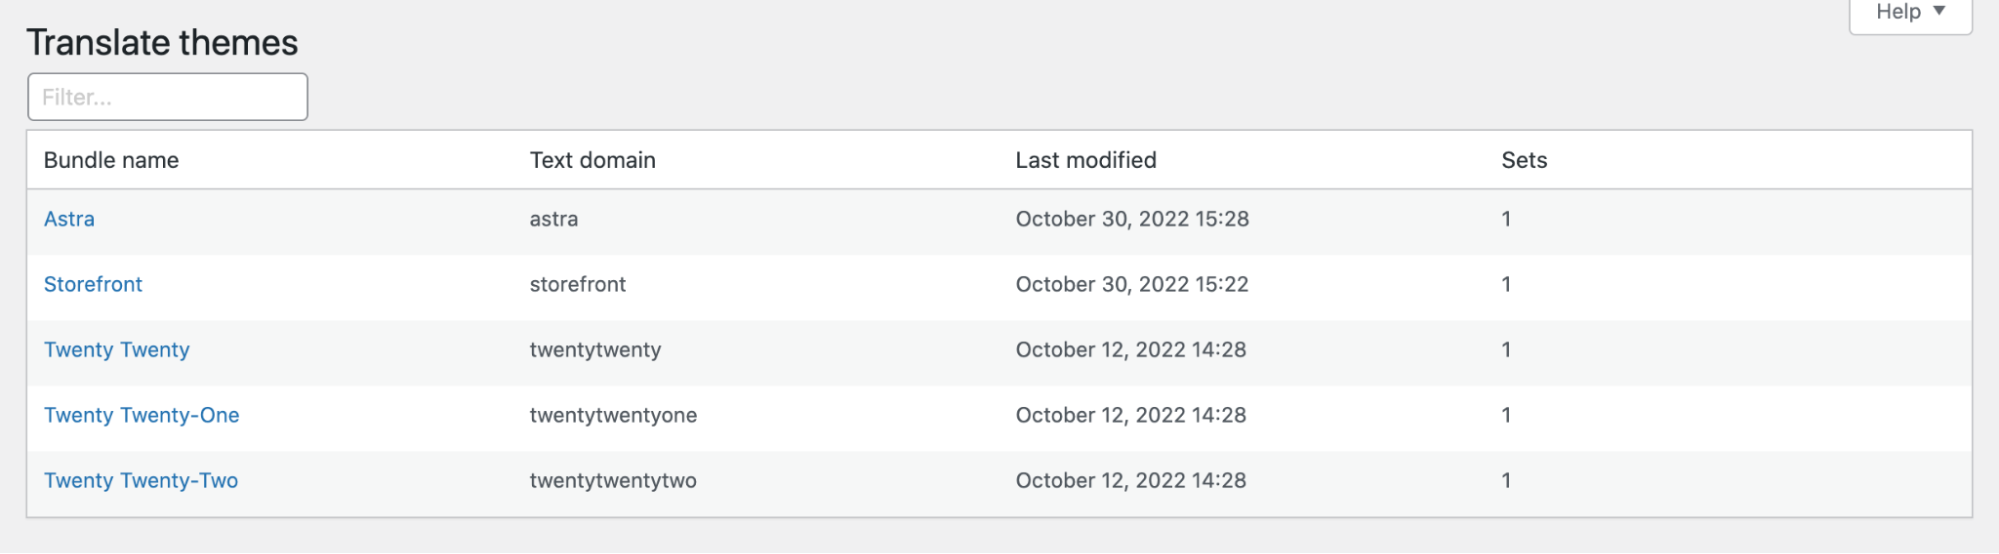This screenshot has height=554, width=1999.
Task: Click the Last modified column header
Action: point(1086,160)
